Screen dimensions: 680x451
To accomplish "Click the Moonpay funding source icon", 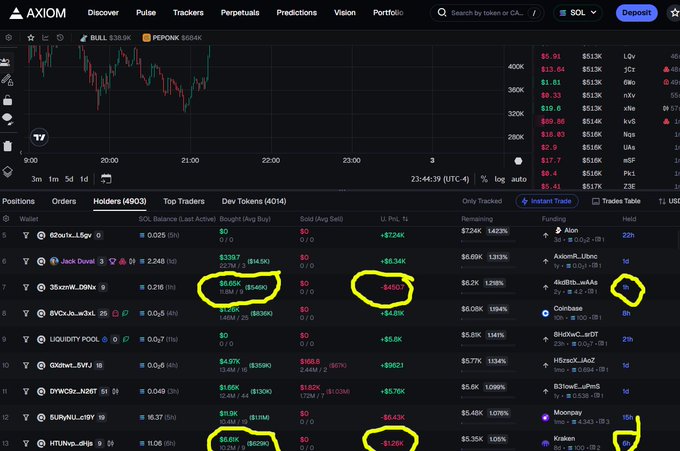I will (x=546, y=417).
